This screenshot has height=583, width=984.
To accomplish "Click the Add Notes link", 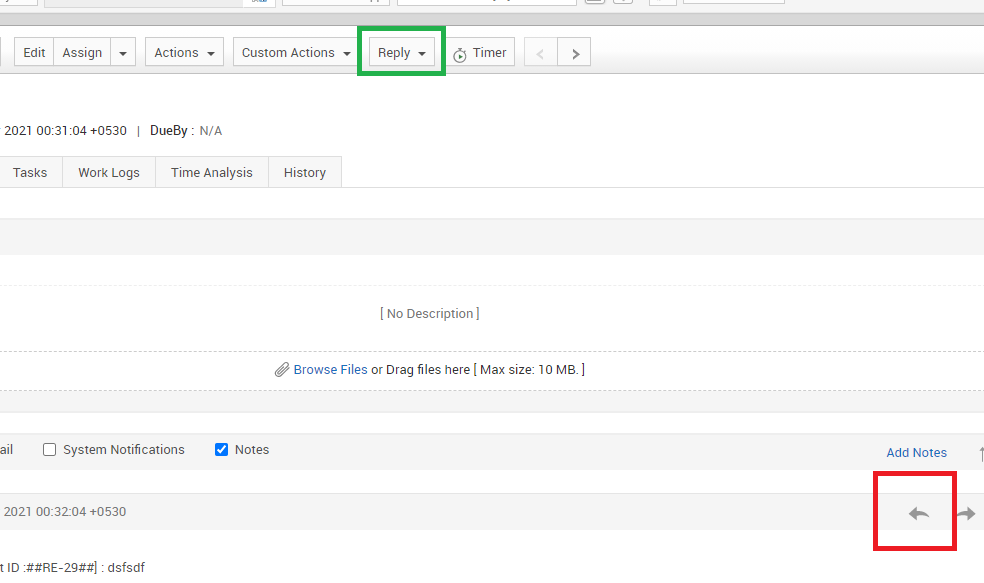I will (916, 452).
